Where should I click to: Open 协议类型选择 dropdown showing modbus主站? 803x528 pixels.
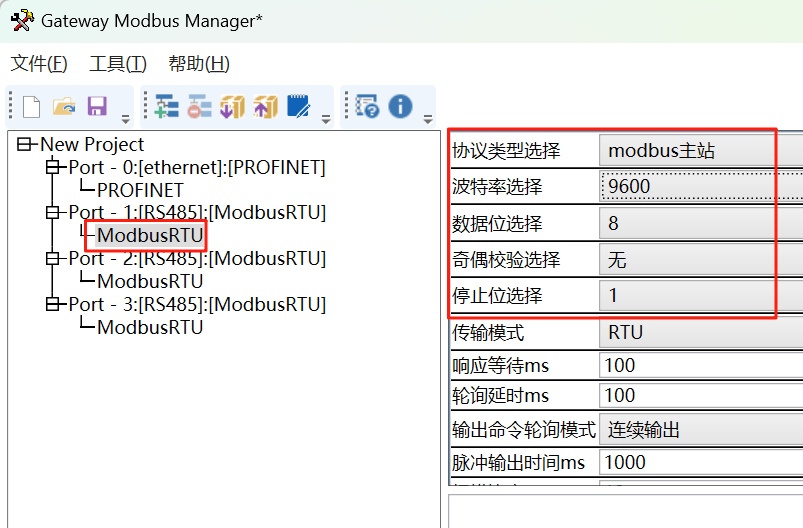[701, 151]
